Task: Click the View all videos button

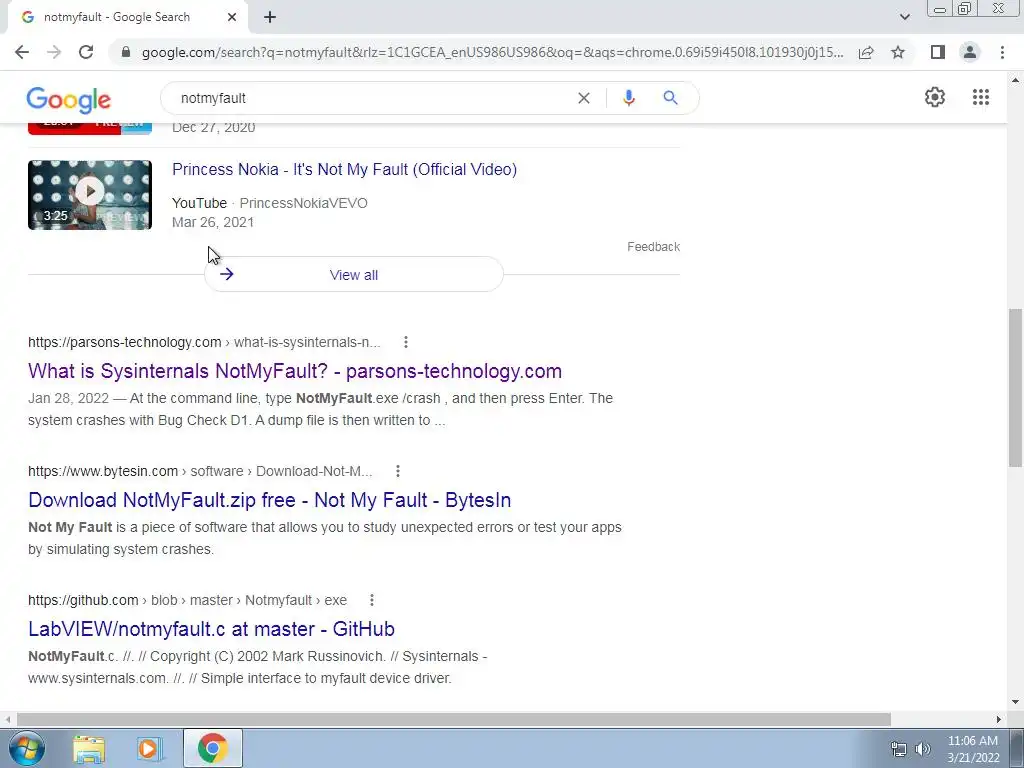Action: pyautogui.click(x=354, y=274)
